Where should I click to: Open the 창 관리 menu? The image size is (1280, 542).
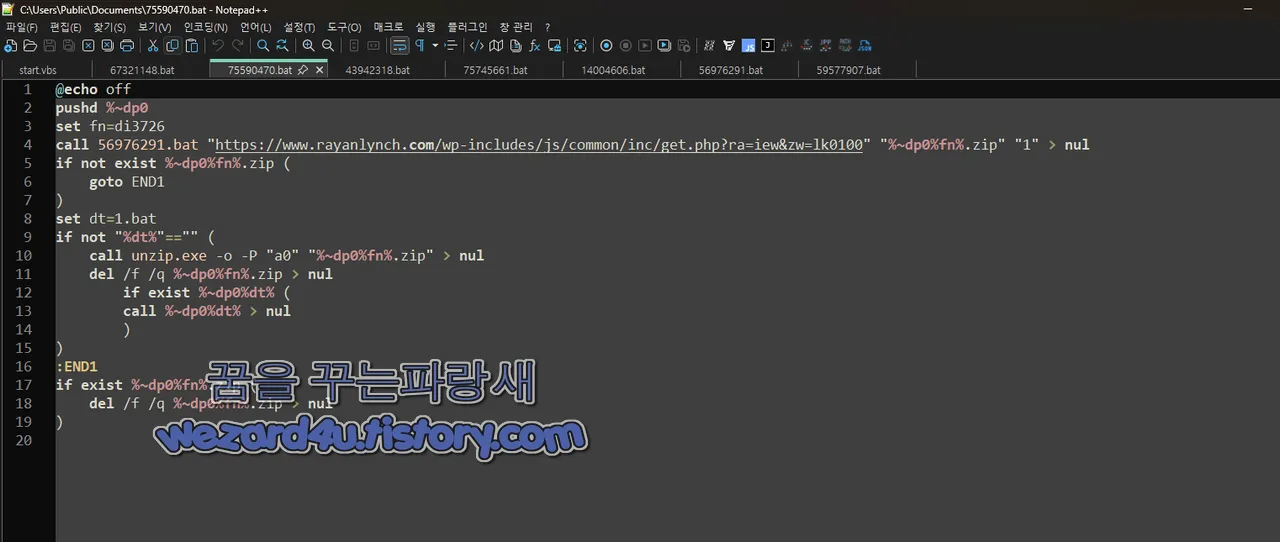point(516,27)
